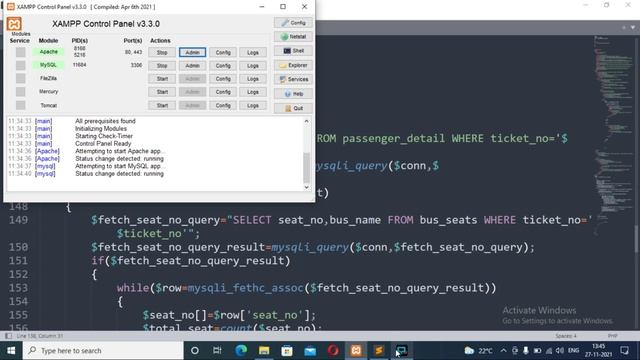Open the clock showing 27-11-2021
640x360 pixels.
[x=598, y=351]
